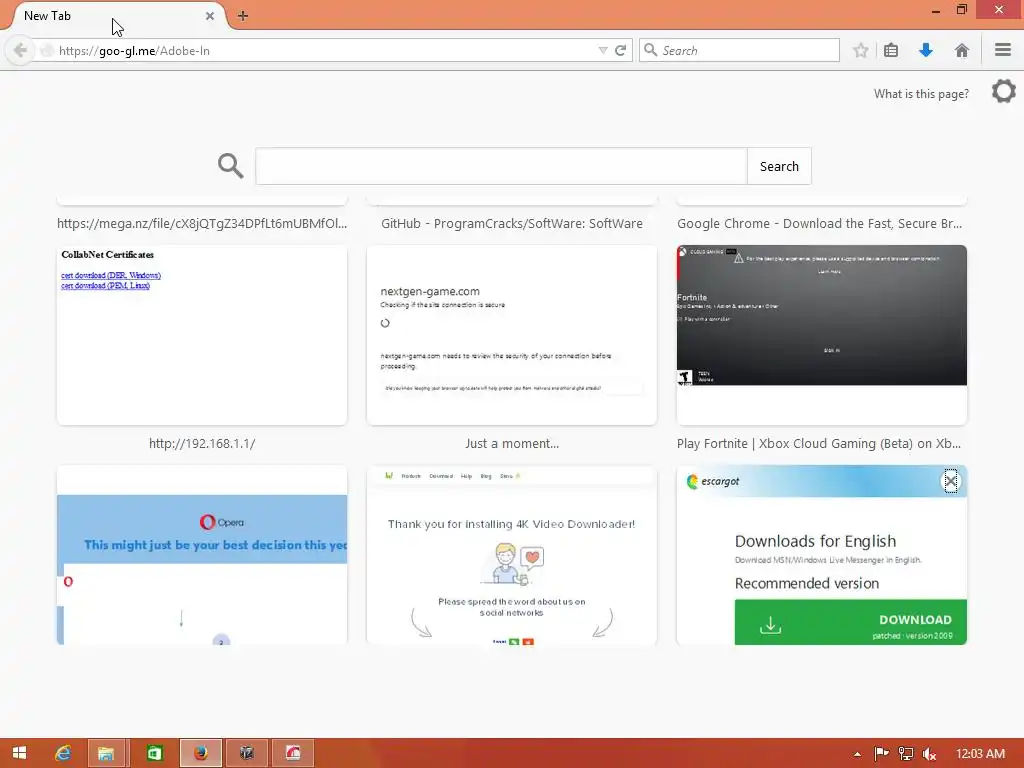Reload the page with the refresh icon

pos(620,50)
